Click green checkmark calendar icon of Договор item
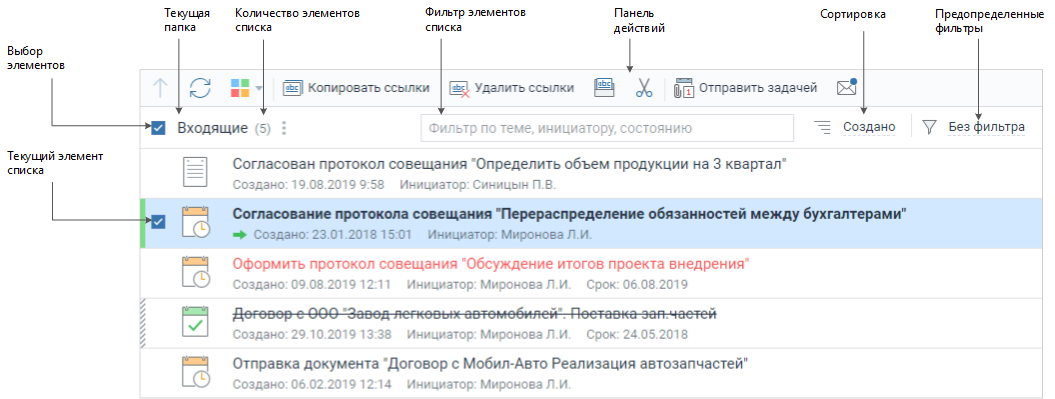Screen dimensions: 1055x399 pyautogui.click(x=196, y=322)
